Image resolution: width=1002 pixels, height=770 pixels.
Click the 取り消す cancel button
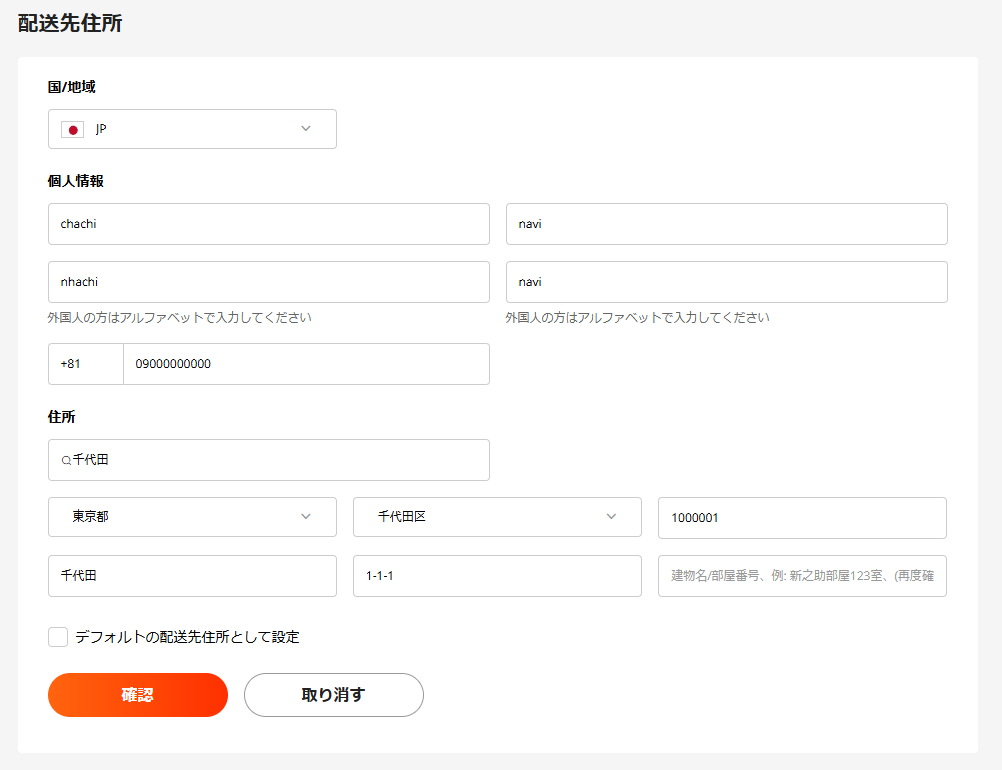pos(333,695)
